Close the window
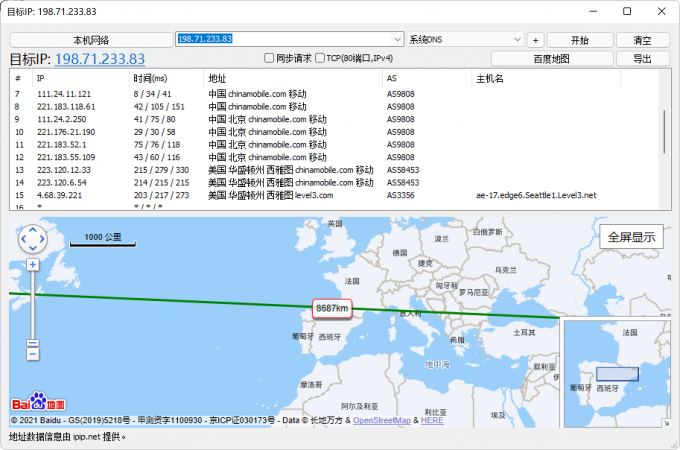Screen dimensions: 680x450 point(661,11)
